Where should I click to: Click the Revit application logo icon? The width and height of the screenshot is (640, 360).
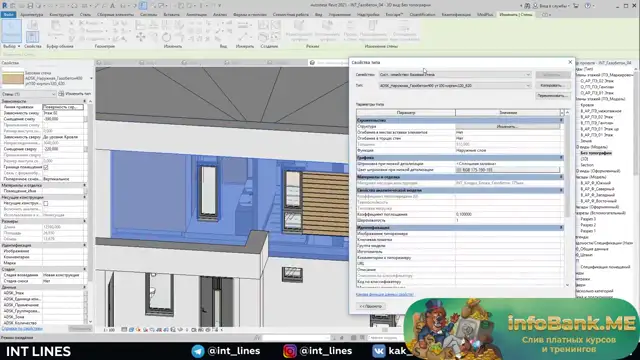[5, 6]
